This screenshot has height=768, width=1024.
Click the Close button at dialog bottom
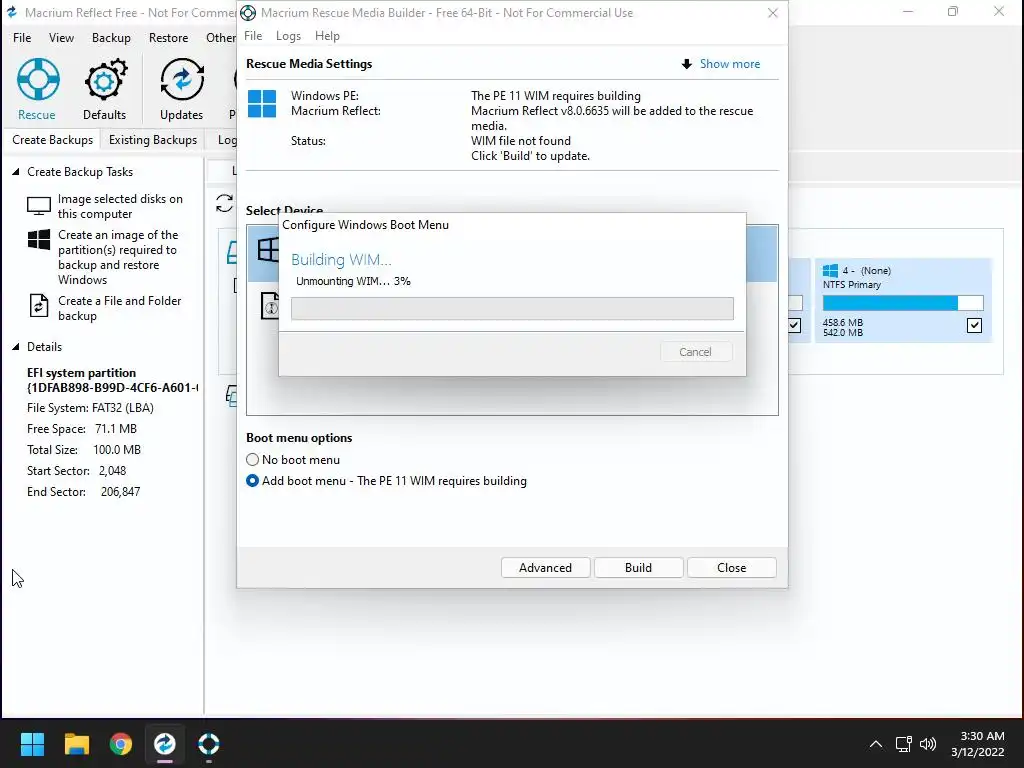[x=731, y=568]
